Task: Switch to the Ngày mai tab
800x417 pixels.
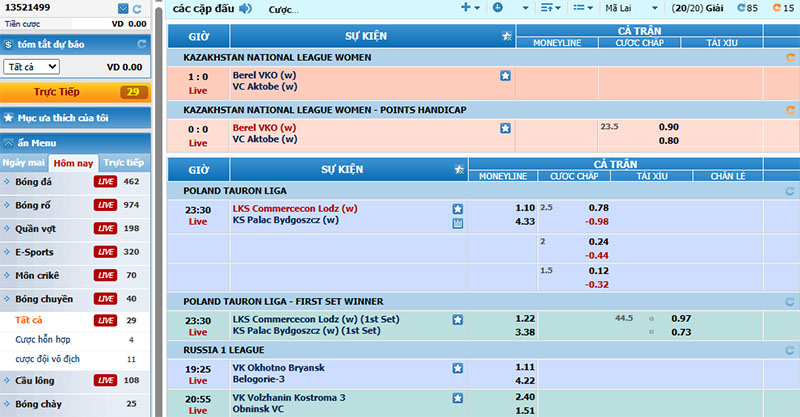Action: (24, 162)
